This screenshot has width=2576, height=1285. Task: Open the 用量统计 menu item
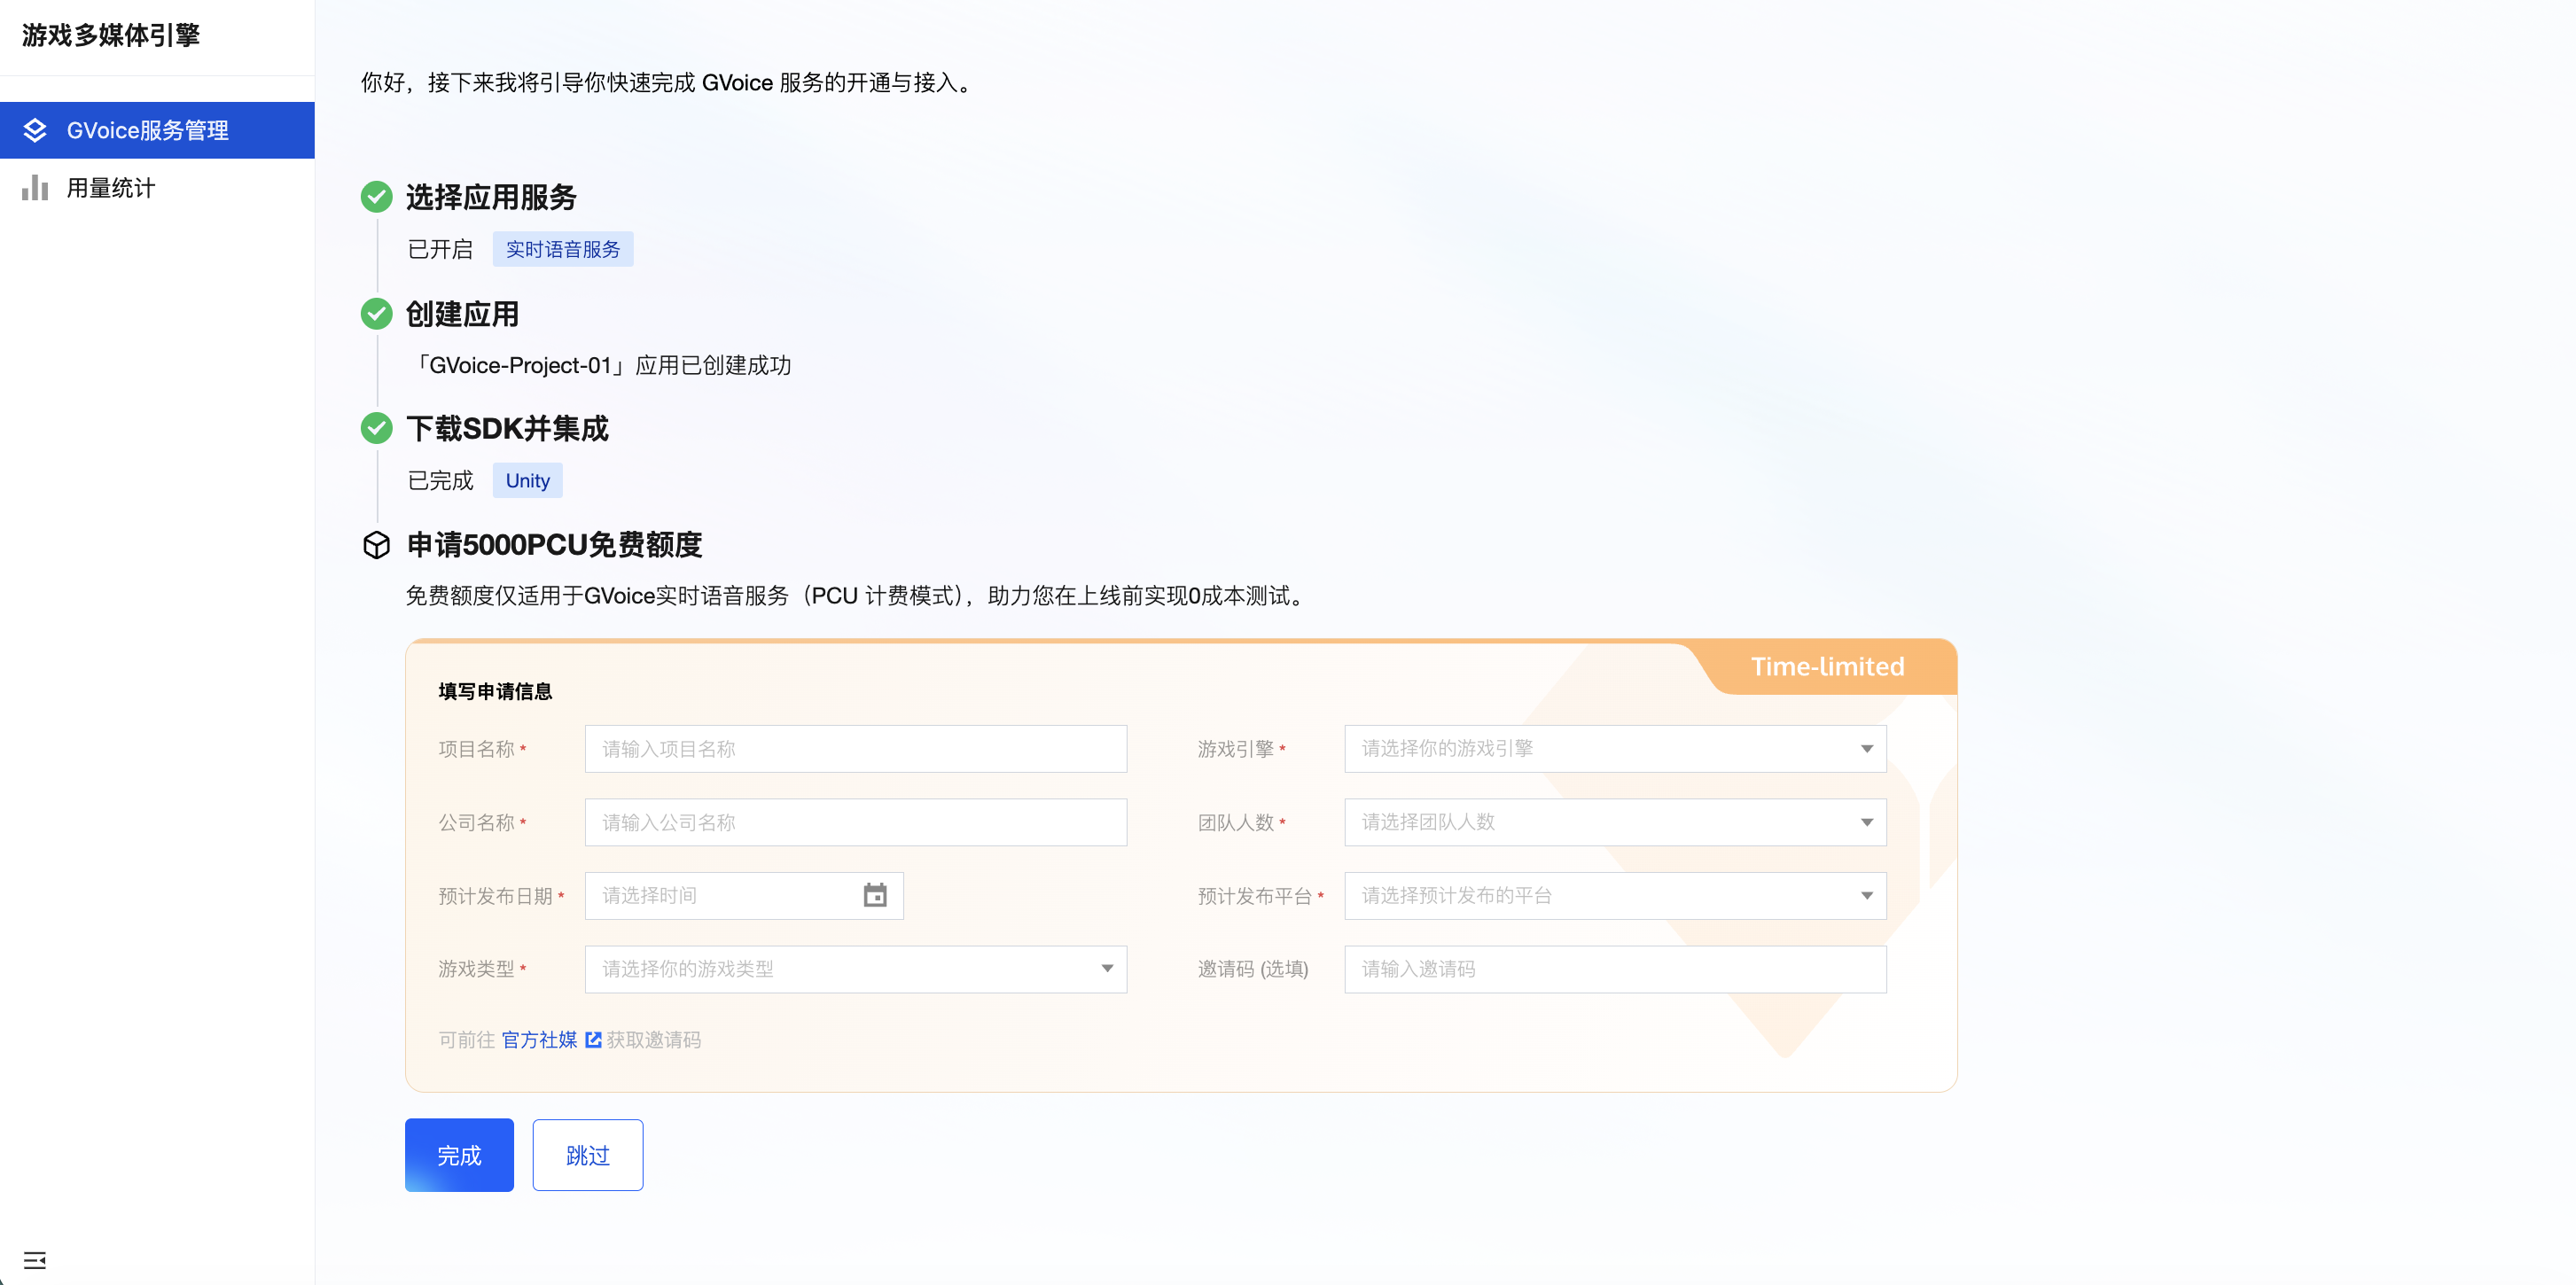coord(111,188)
